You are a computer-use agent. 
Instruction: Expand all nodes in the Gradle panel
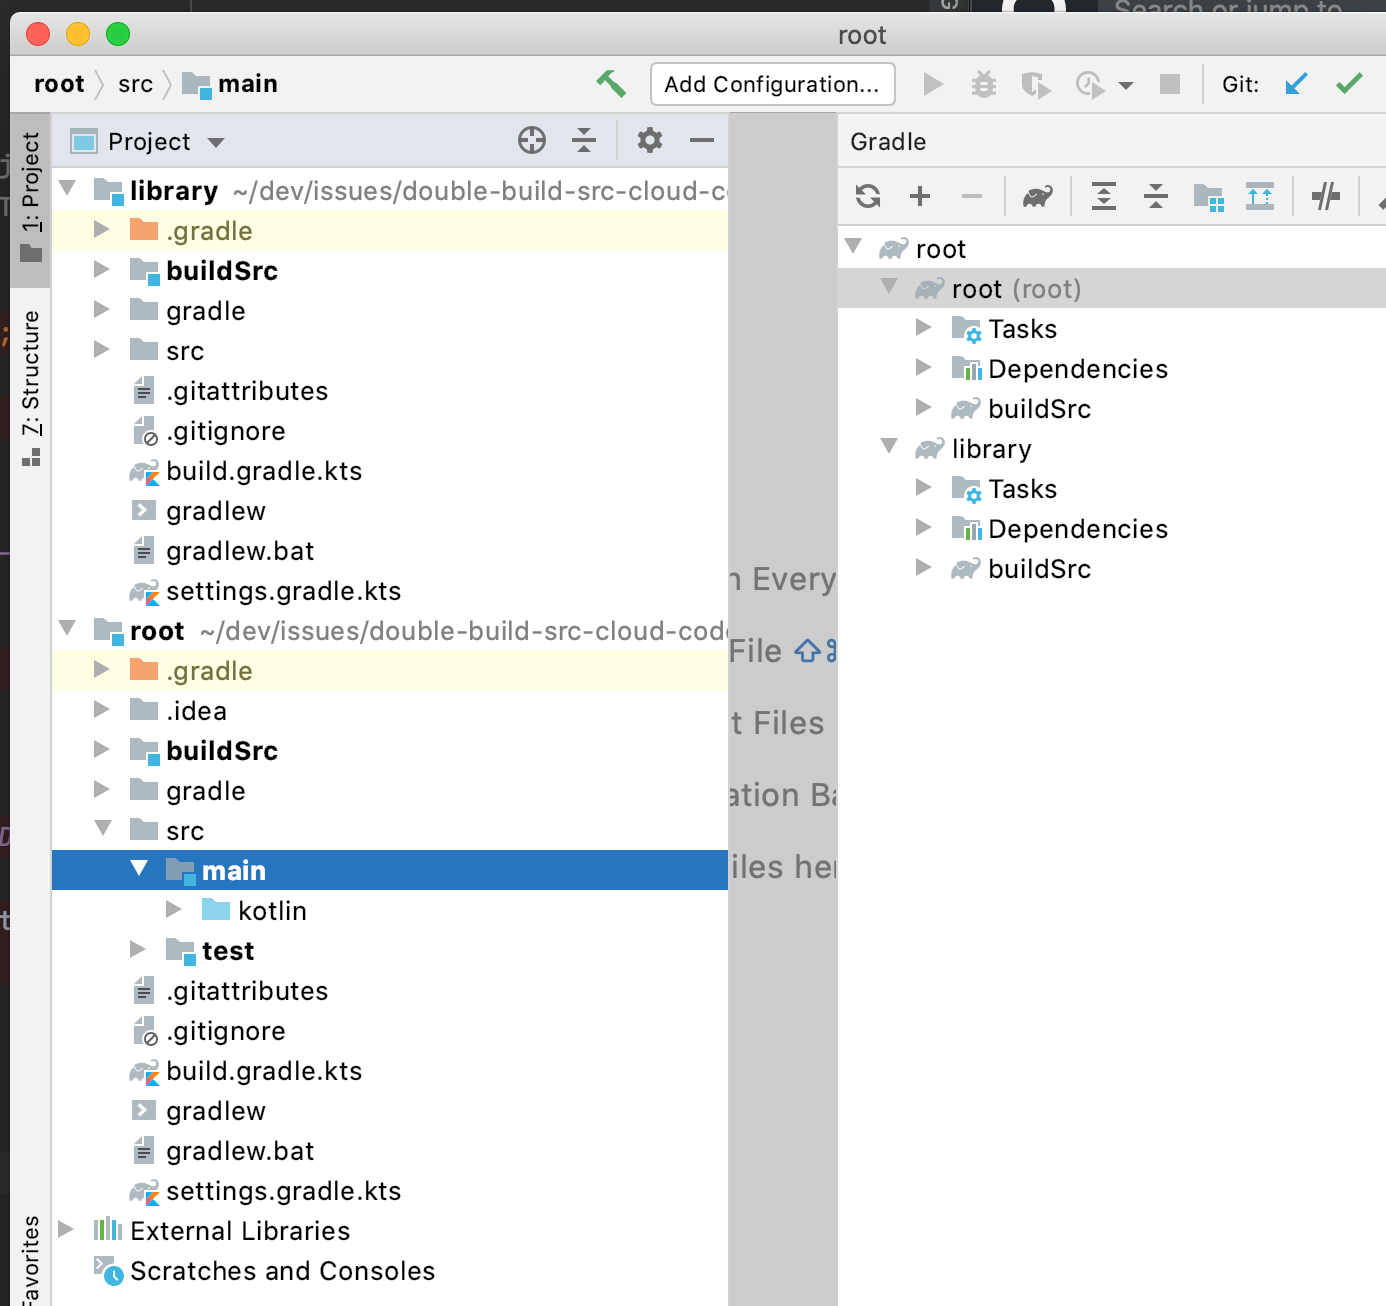point(1105,196)
